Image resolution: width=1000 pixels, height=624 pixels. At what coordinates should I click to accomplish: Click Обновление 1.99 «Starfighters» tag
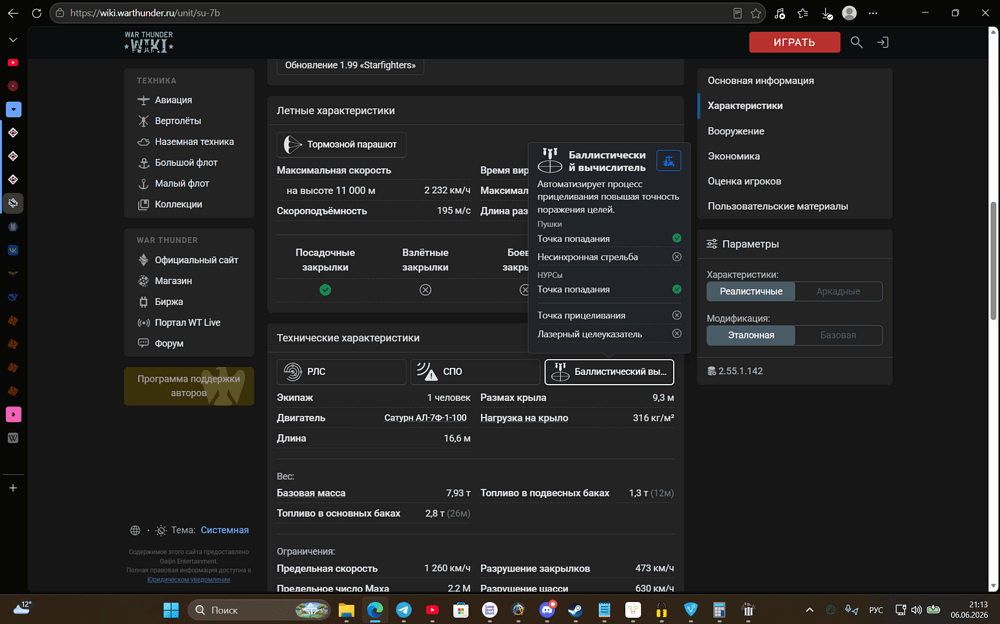point(350,65)
